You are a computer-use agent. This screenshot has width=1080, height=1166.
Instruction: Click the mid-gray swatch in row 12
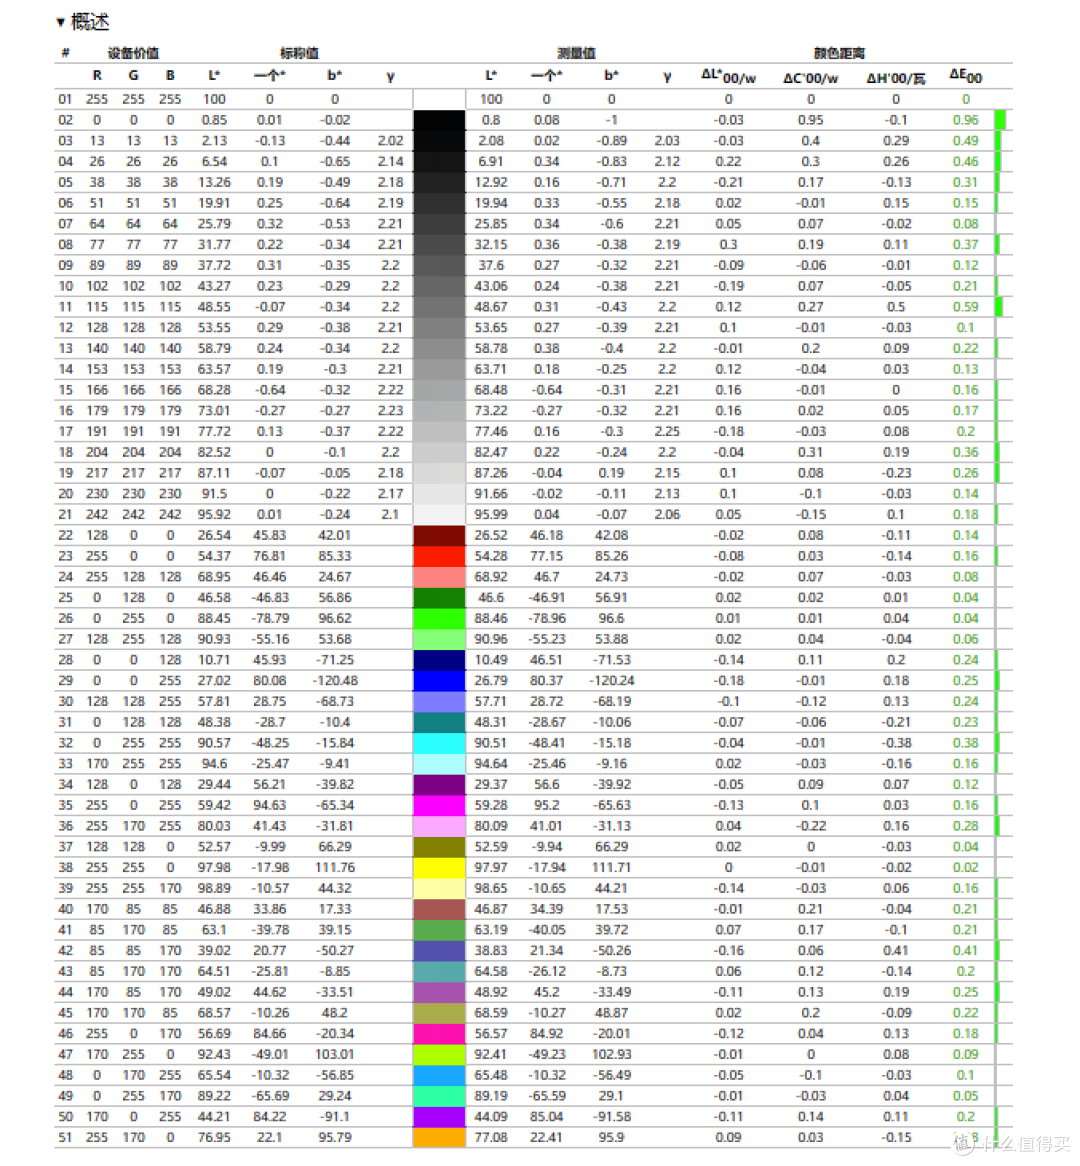439,328
